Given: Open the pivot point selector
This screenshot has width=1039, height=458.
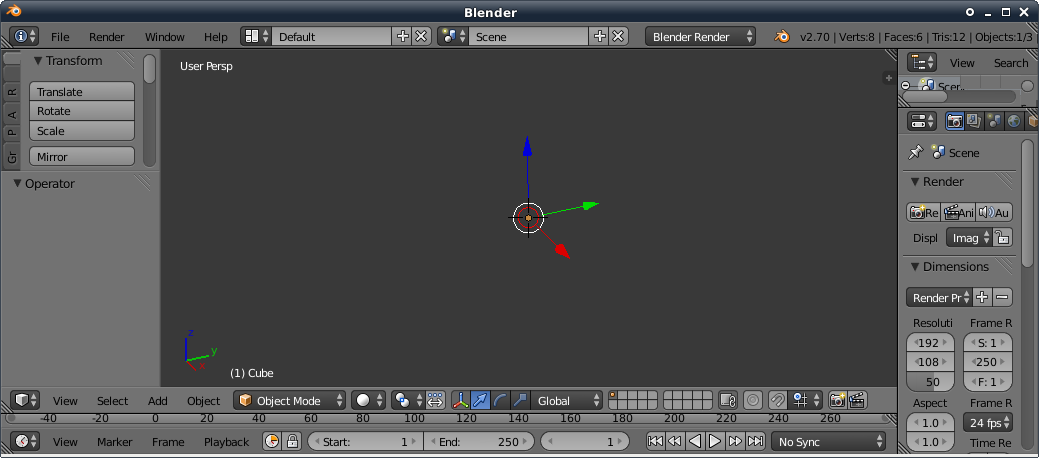Looking at the screenshot, I should click(x=408, y=400).
